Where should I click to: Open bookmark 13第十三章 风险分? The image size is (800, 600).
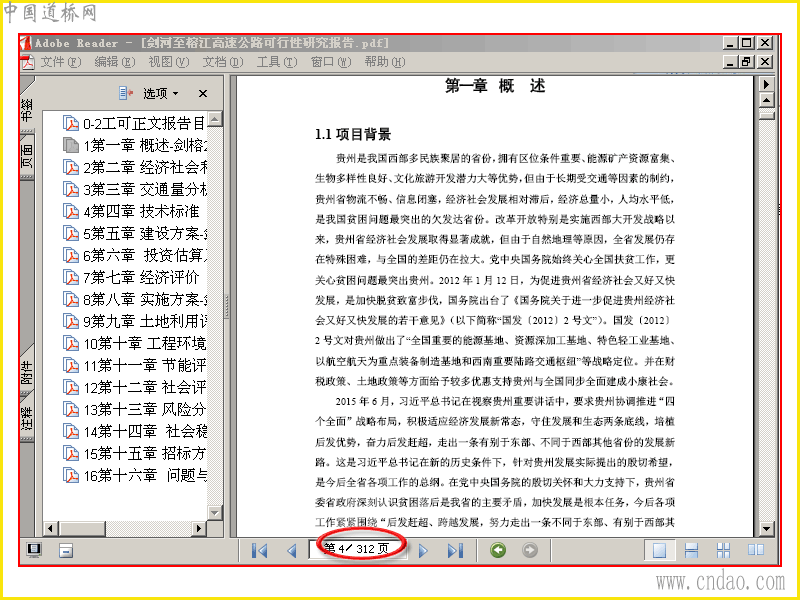(x=134, y=409)
